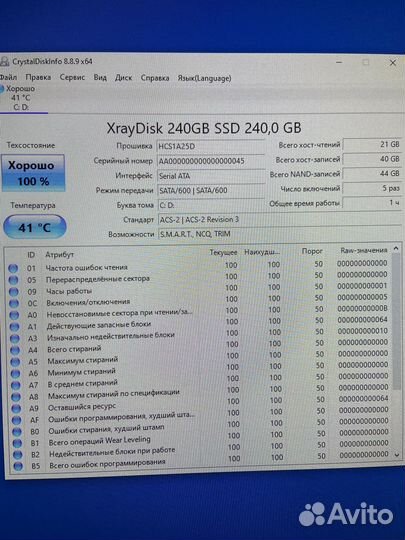The height and width of the screenshot is (540, 405).
Task: Click the Хорошо 100 % health status button
Action: pos(33,173)
